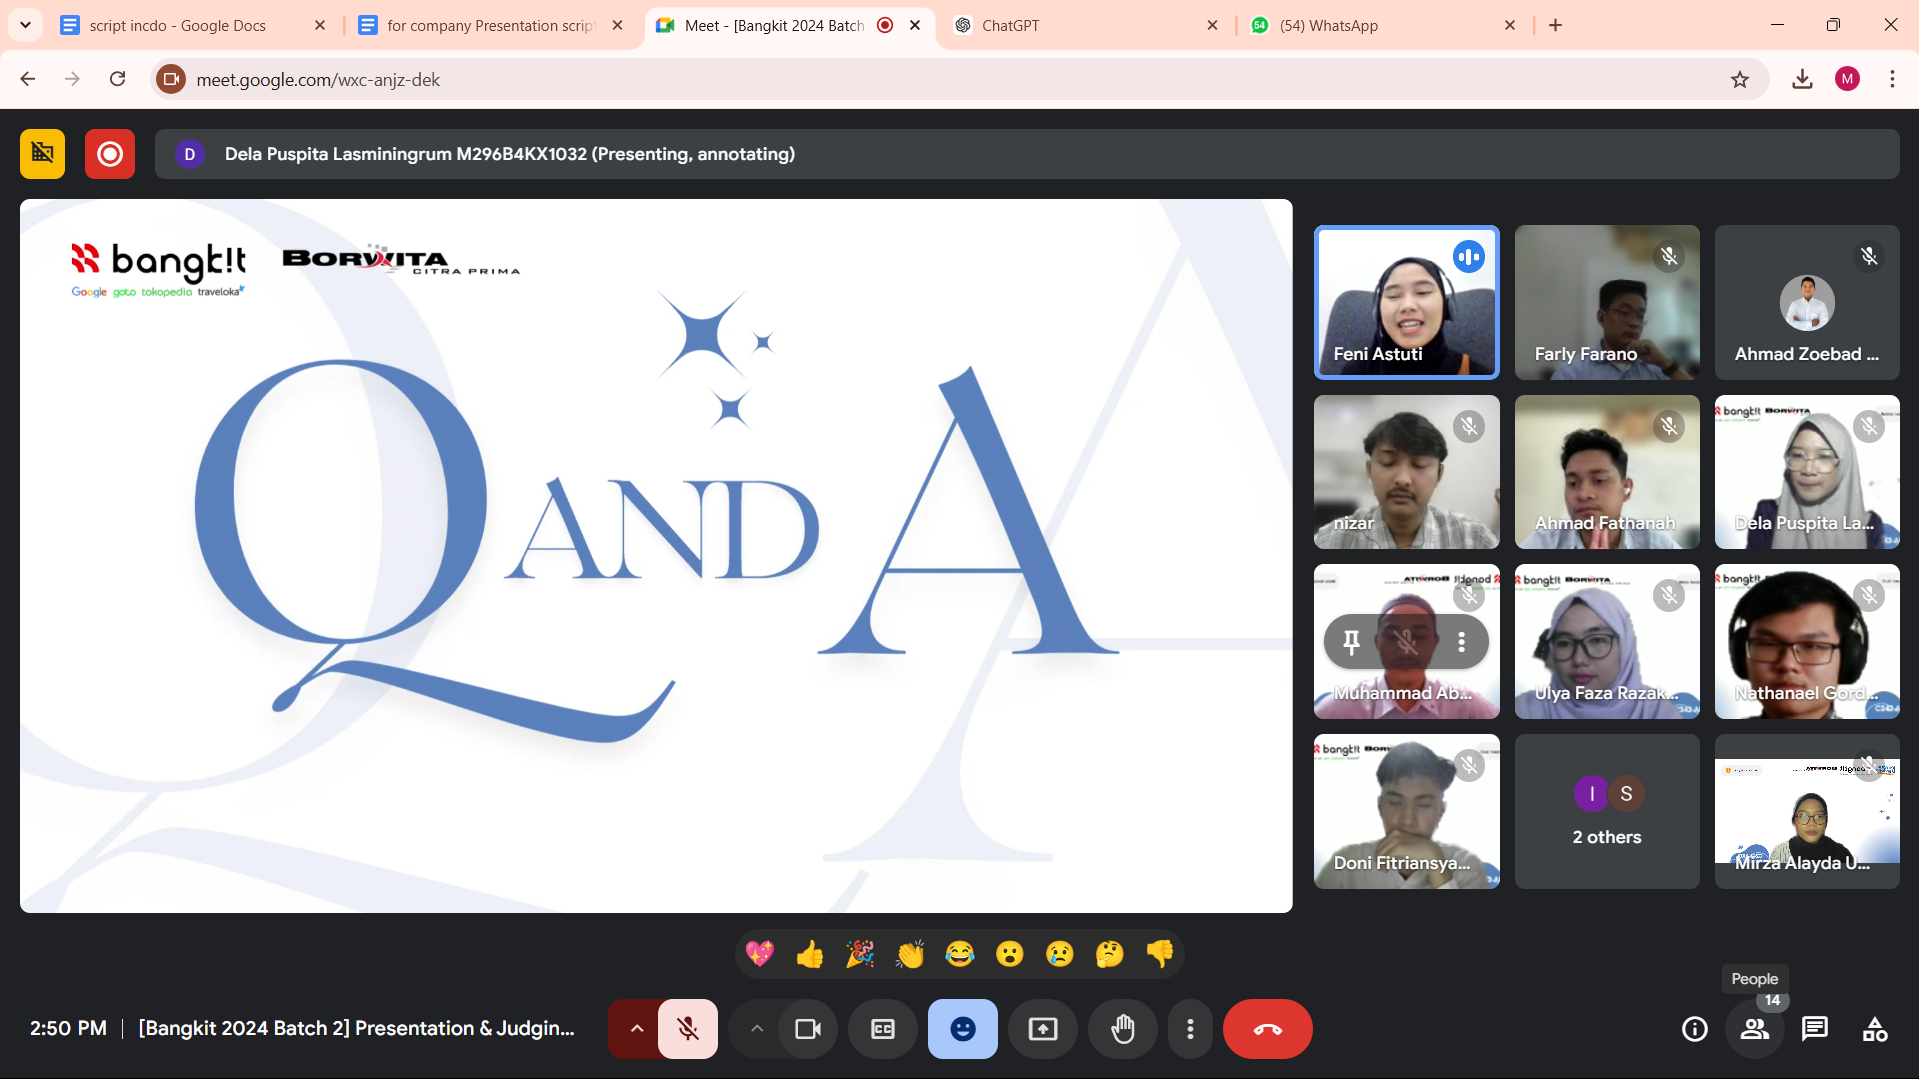Leave the call with red hang-up button
The image size is (1919, 1079).
pyautogui.click(x=1267, y=1029)
